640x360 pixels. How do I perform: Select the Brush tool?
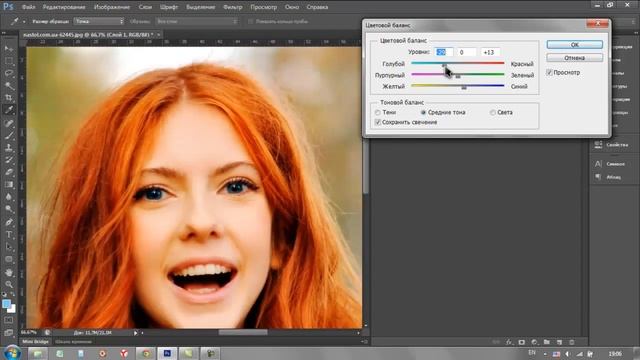9,135
